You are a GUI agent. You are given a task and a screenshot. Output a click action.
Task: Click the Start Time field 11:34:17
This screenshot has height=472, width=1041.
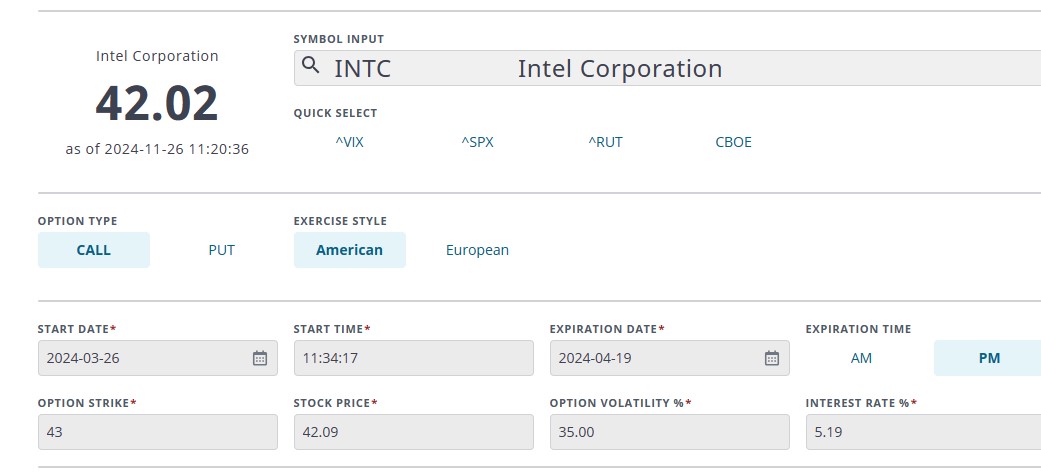tap(414, 358)
